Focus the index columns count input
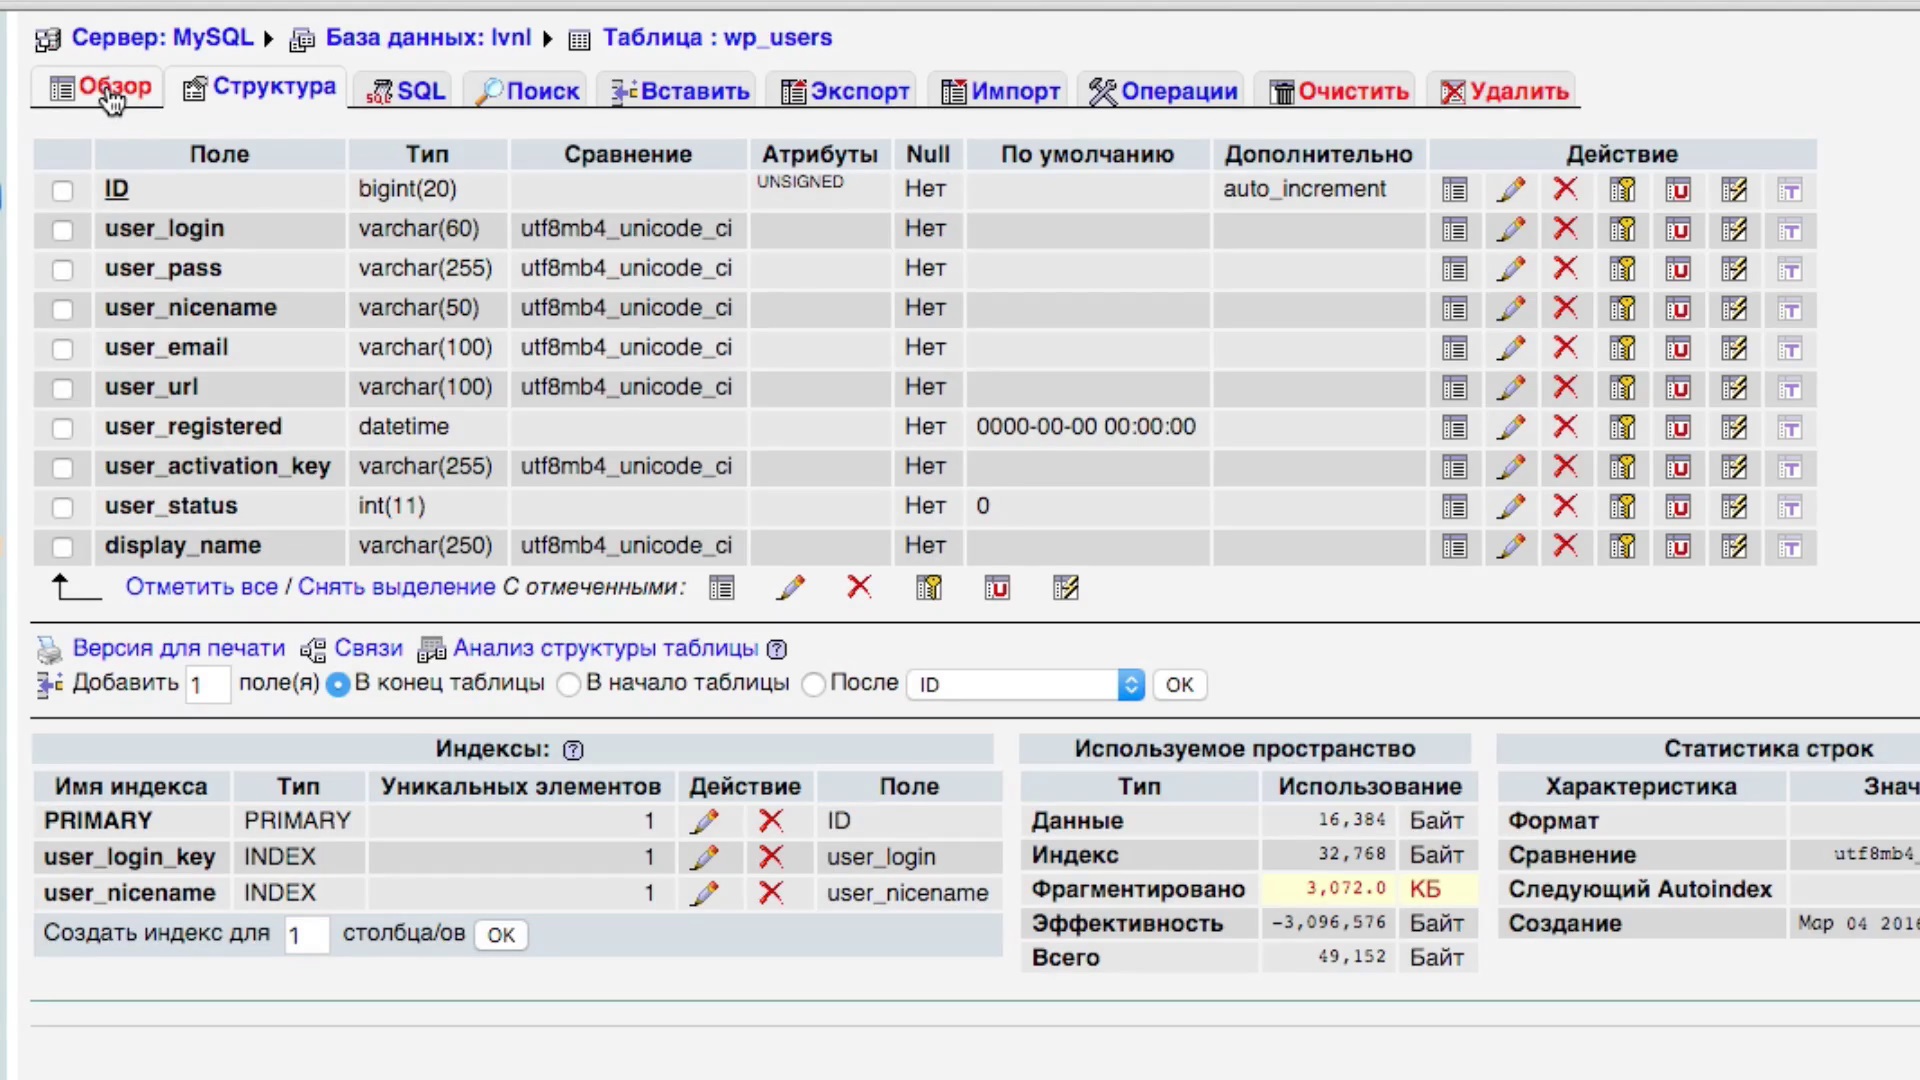 tap(305, 935)
